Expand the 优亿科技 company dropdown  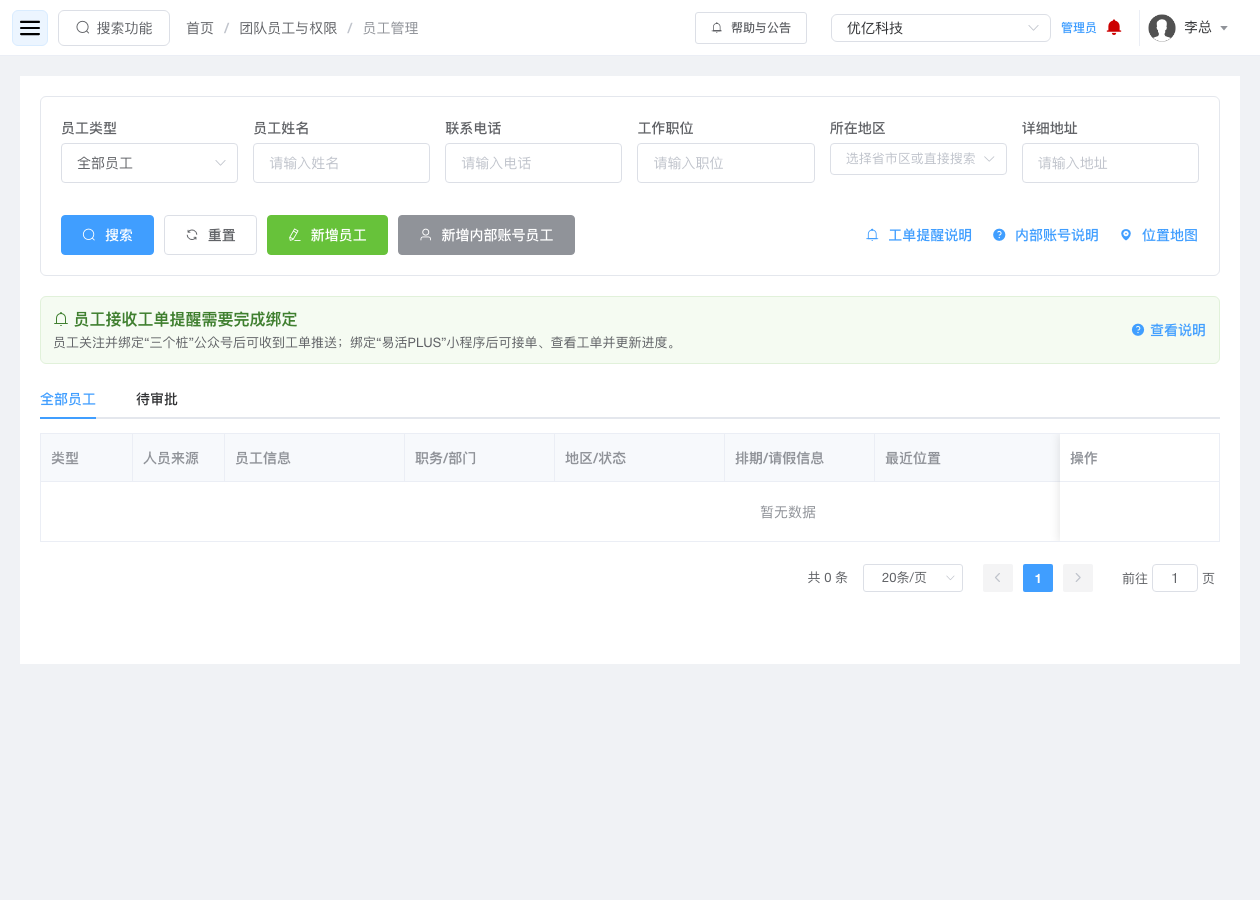(941, 28)
